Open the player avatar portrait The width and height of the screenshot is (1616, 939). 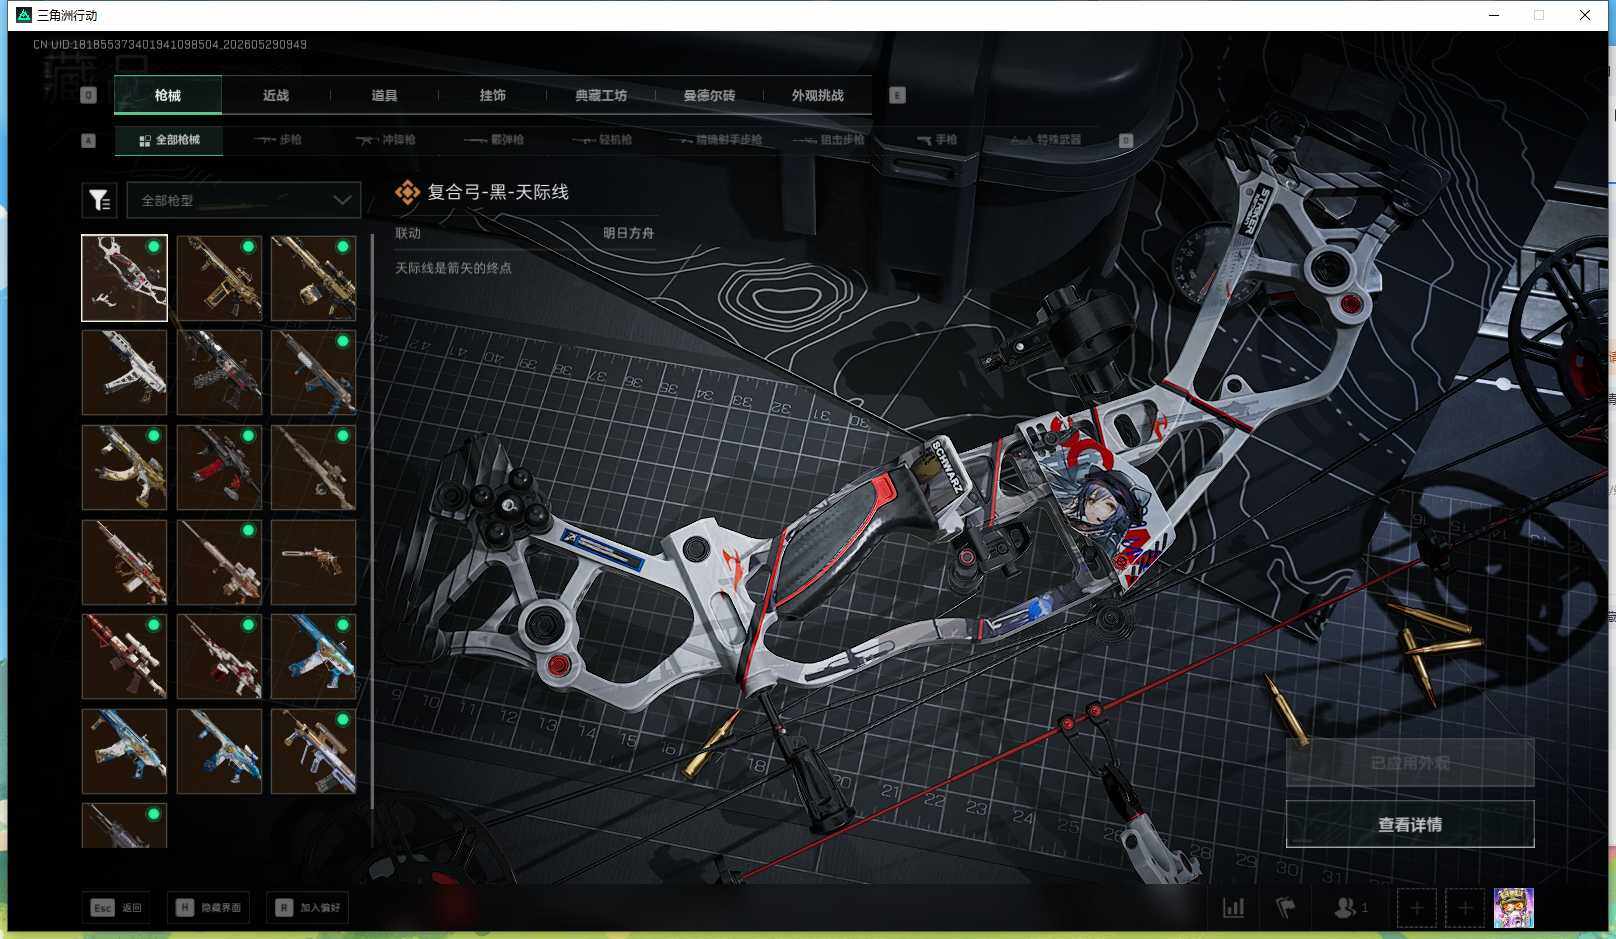[x=1513, y=908]
